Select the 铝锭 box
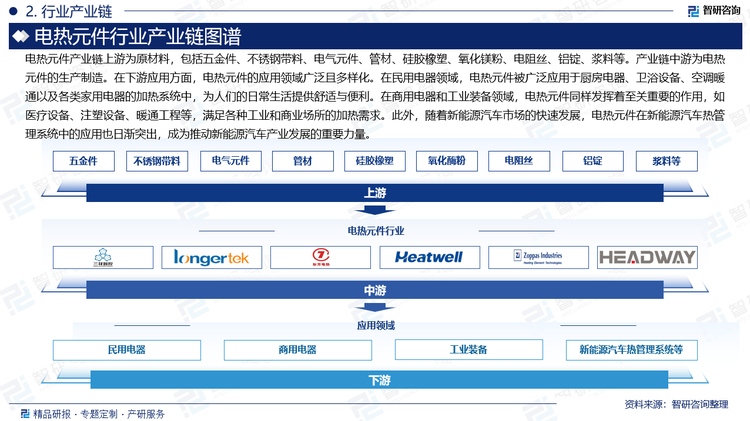The image size is (750, 421). (593, 161)
